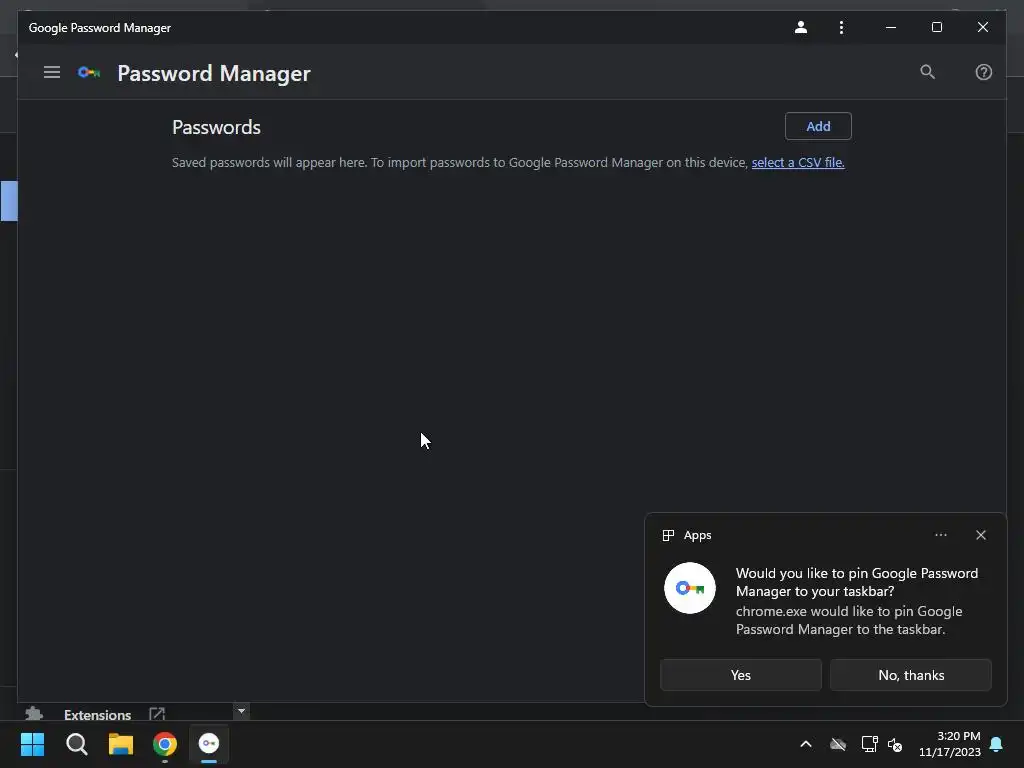Click the Passwords heading text
This screenshot has width=1024, height=768.
216,127
